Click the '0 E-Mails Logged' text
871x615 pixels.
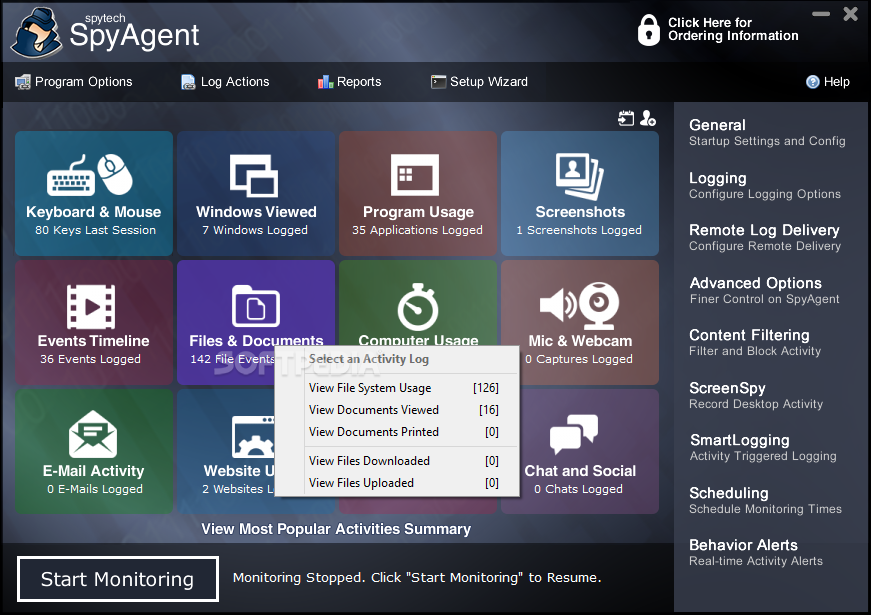[95, 489]
